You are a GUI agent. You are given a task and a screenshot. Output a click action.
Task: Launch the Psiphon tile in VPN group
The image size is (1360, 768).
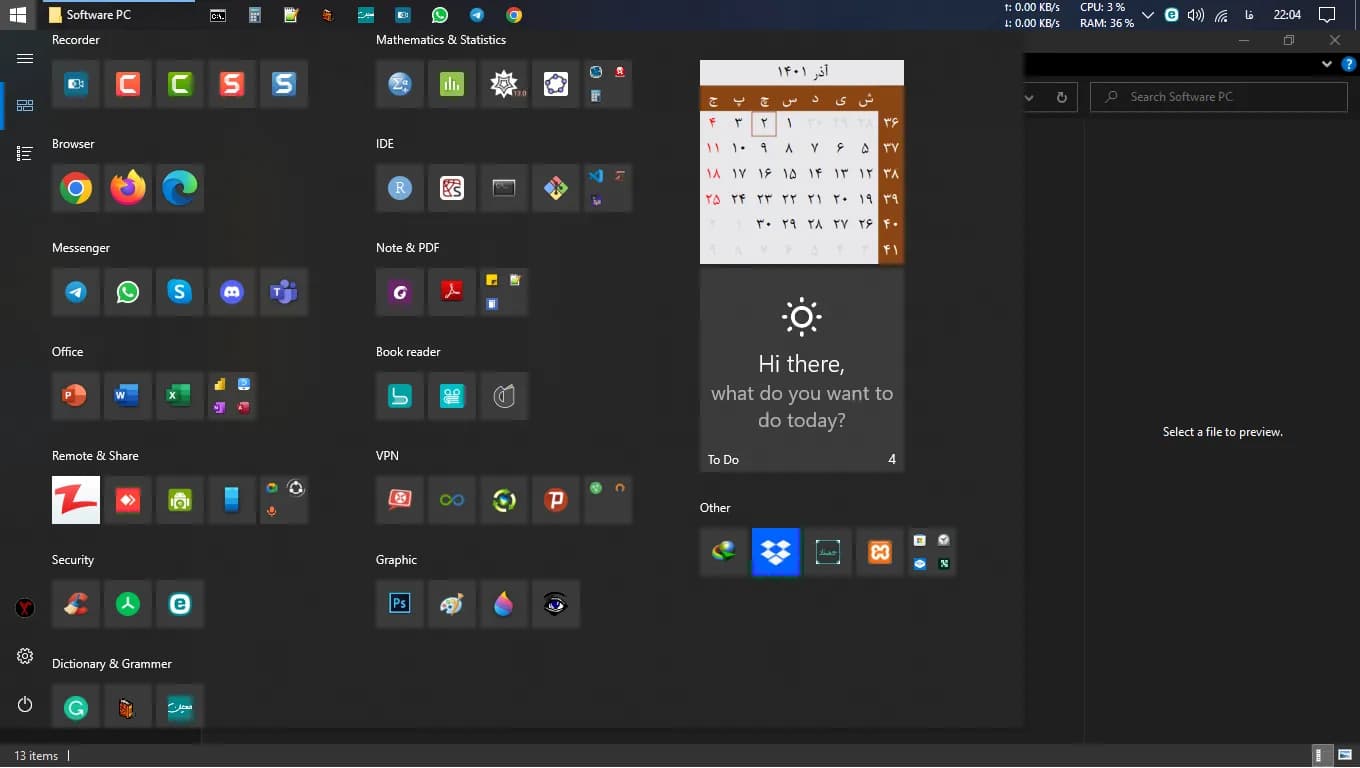click(x=556, y=500)
